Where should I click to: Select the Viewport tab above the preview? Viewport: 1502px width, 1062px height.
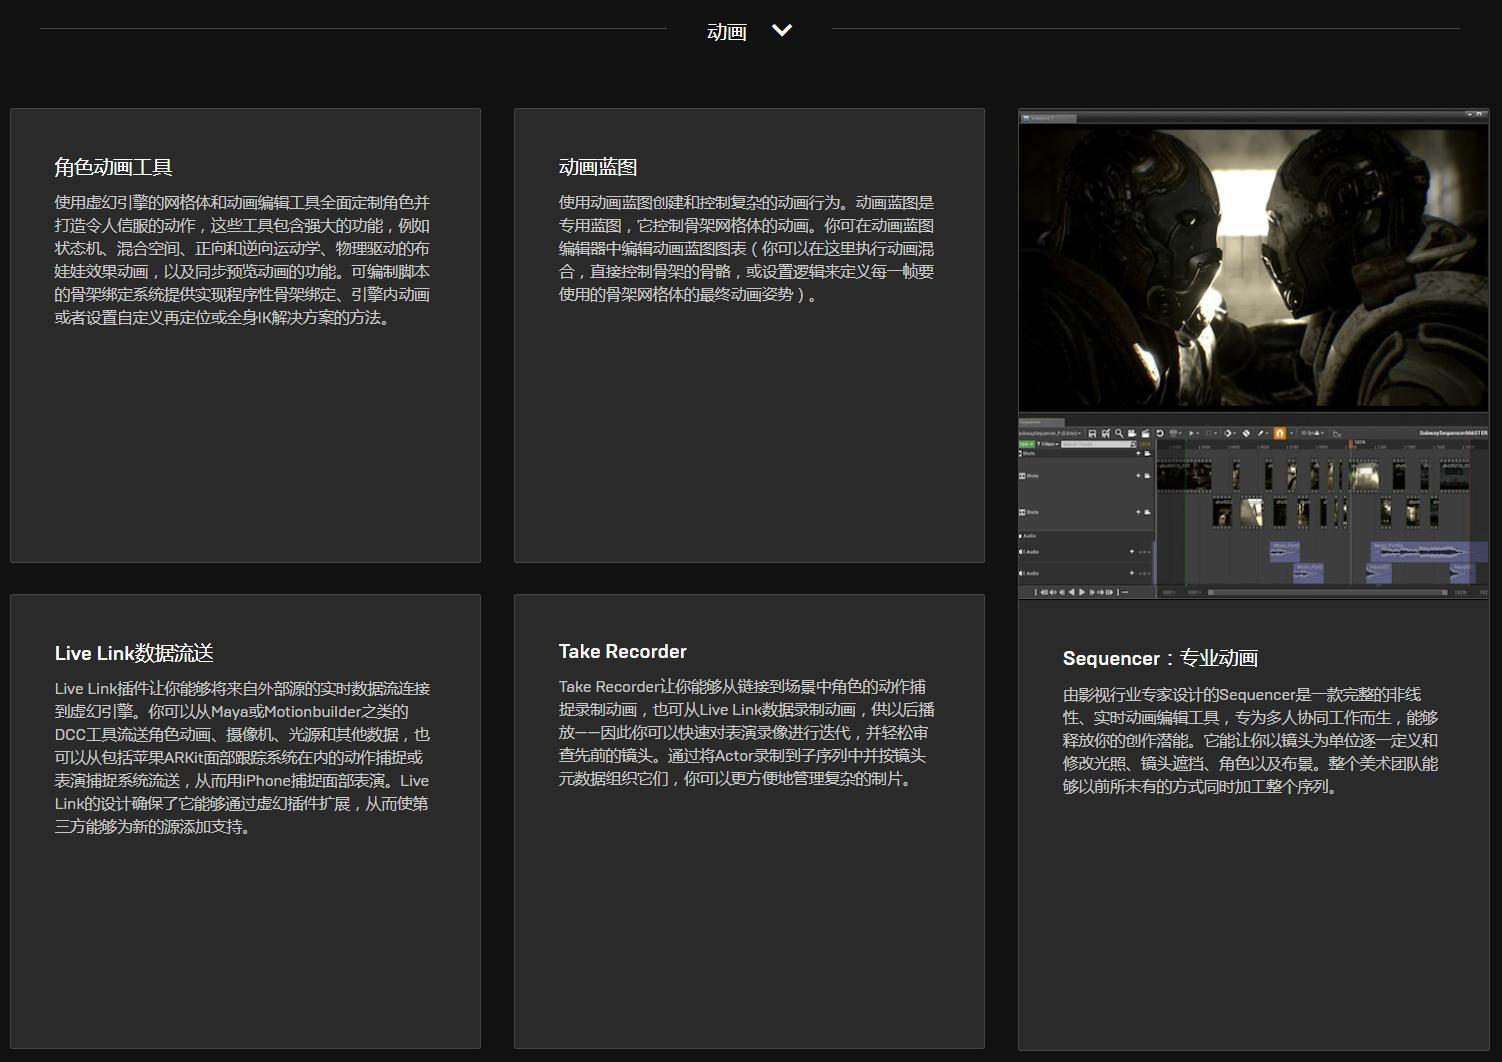click(x=1047, y=118)
